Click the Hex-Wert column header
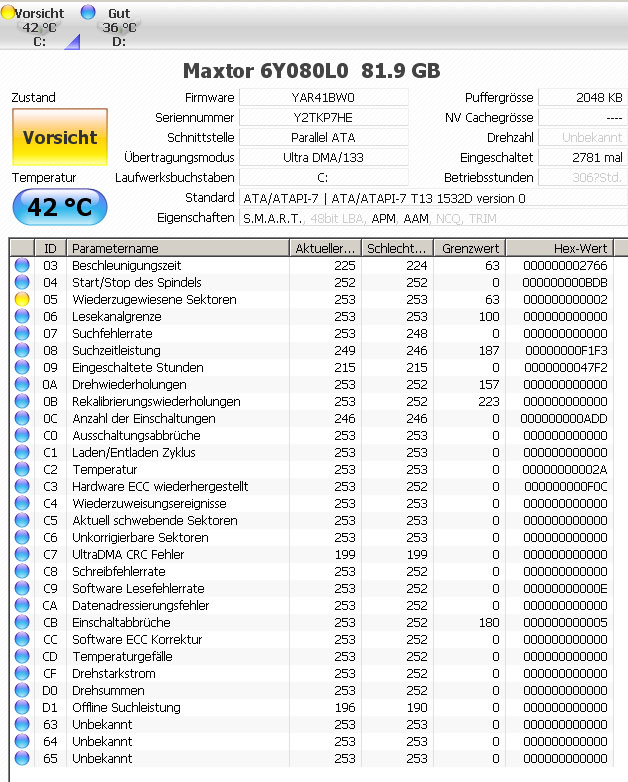This screenshot has height=782, width=628. 560,248
